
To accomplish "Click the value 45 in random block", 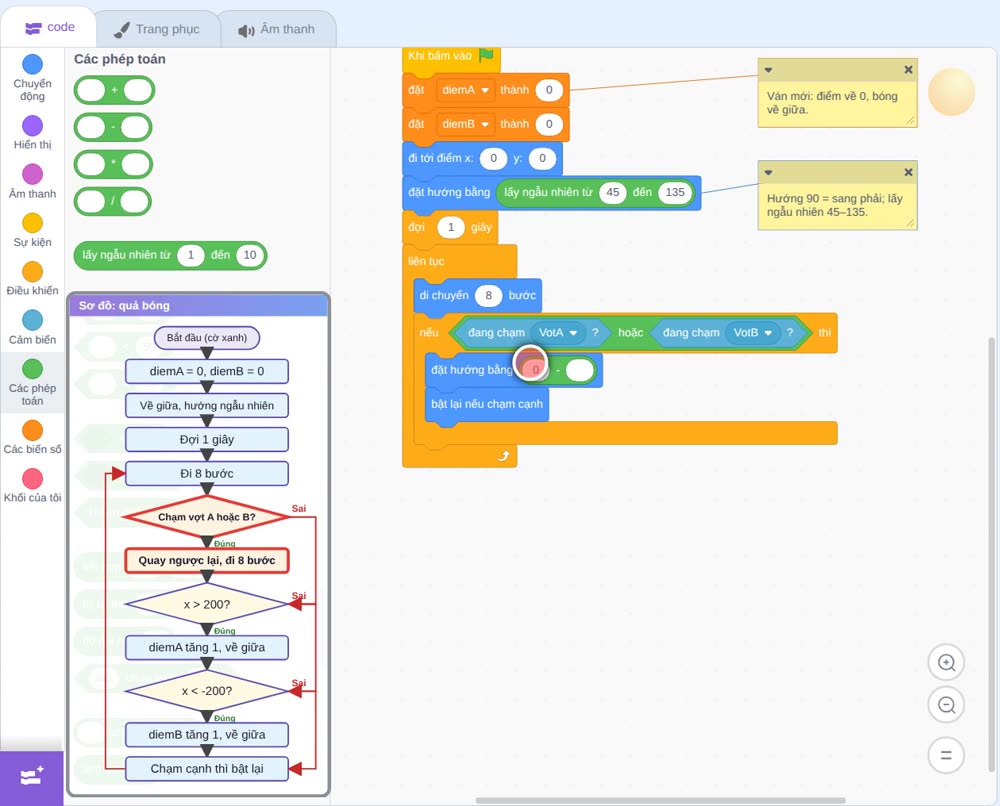I will [612, 193].
